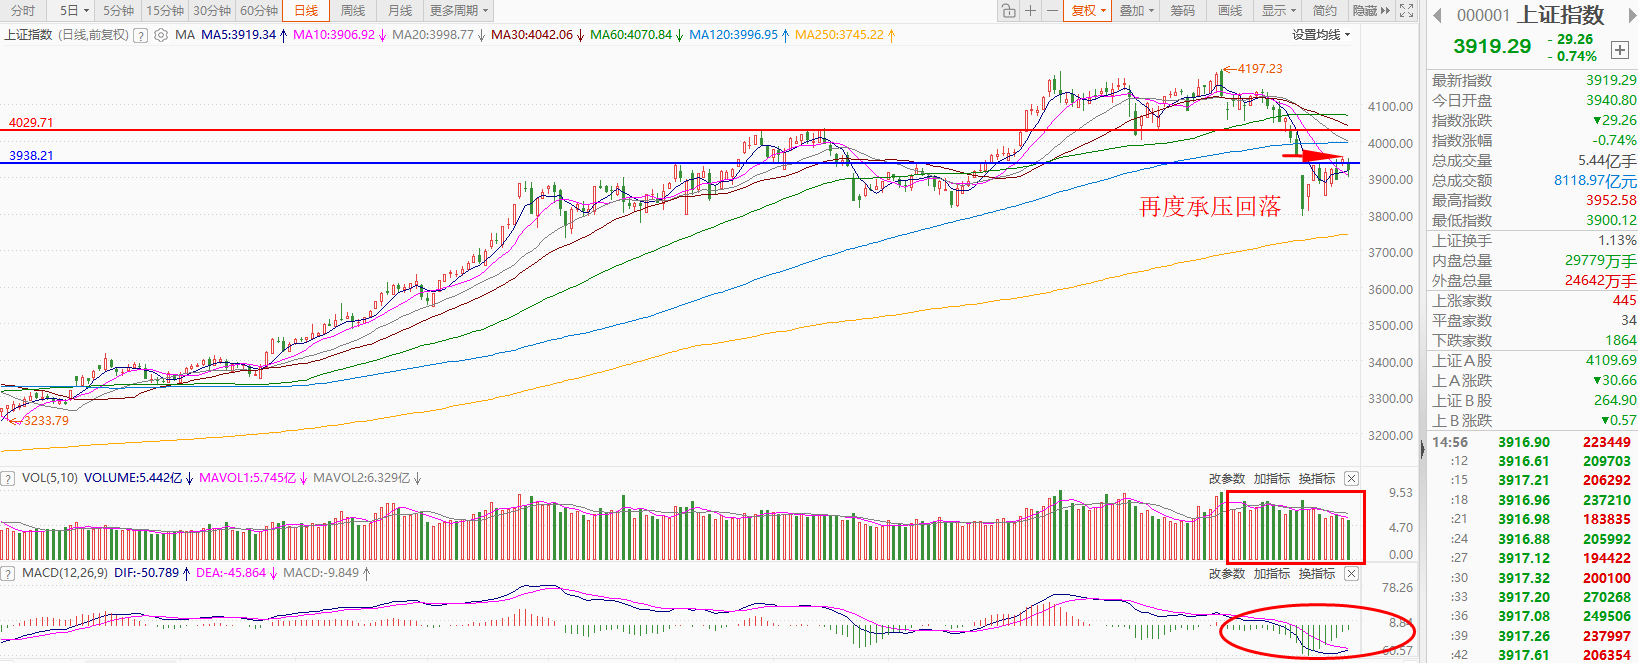Zoom out the chart with minus icon

point(1052,11)
